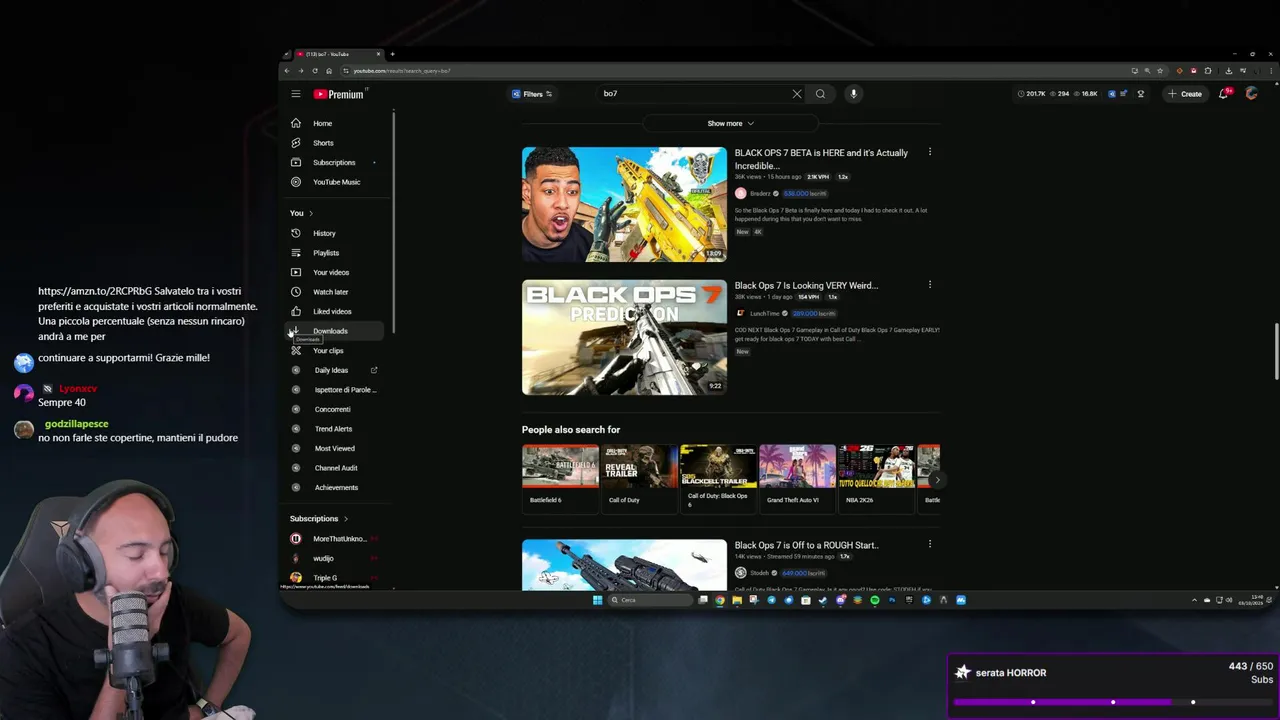Image resolution: width=1280 pixels, height=720 pixels.
Task: Visit the LunchTime channel
Action: (764, 313)
